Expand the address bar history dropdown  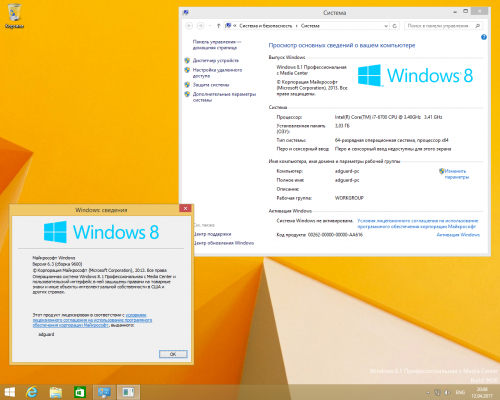pos(386,26)
